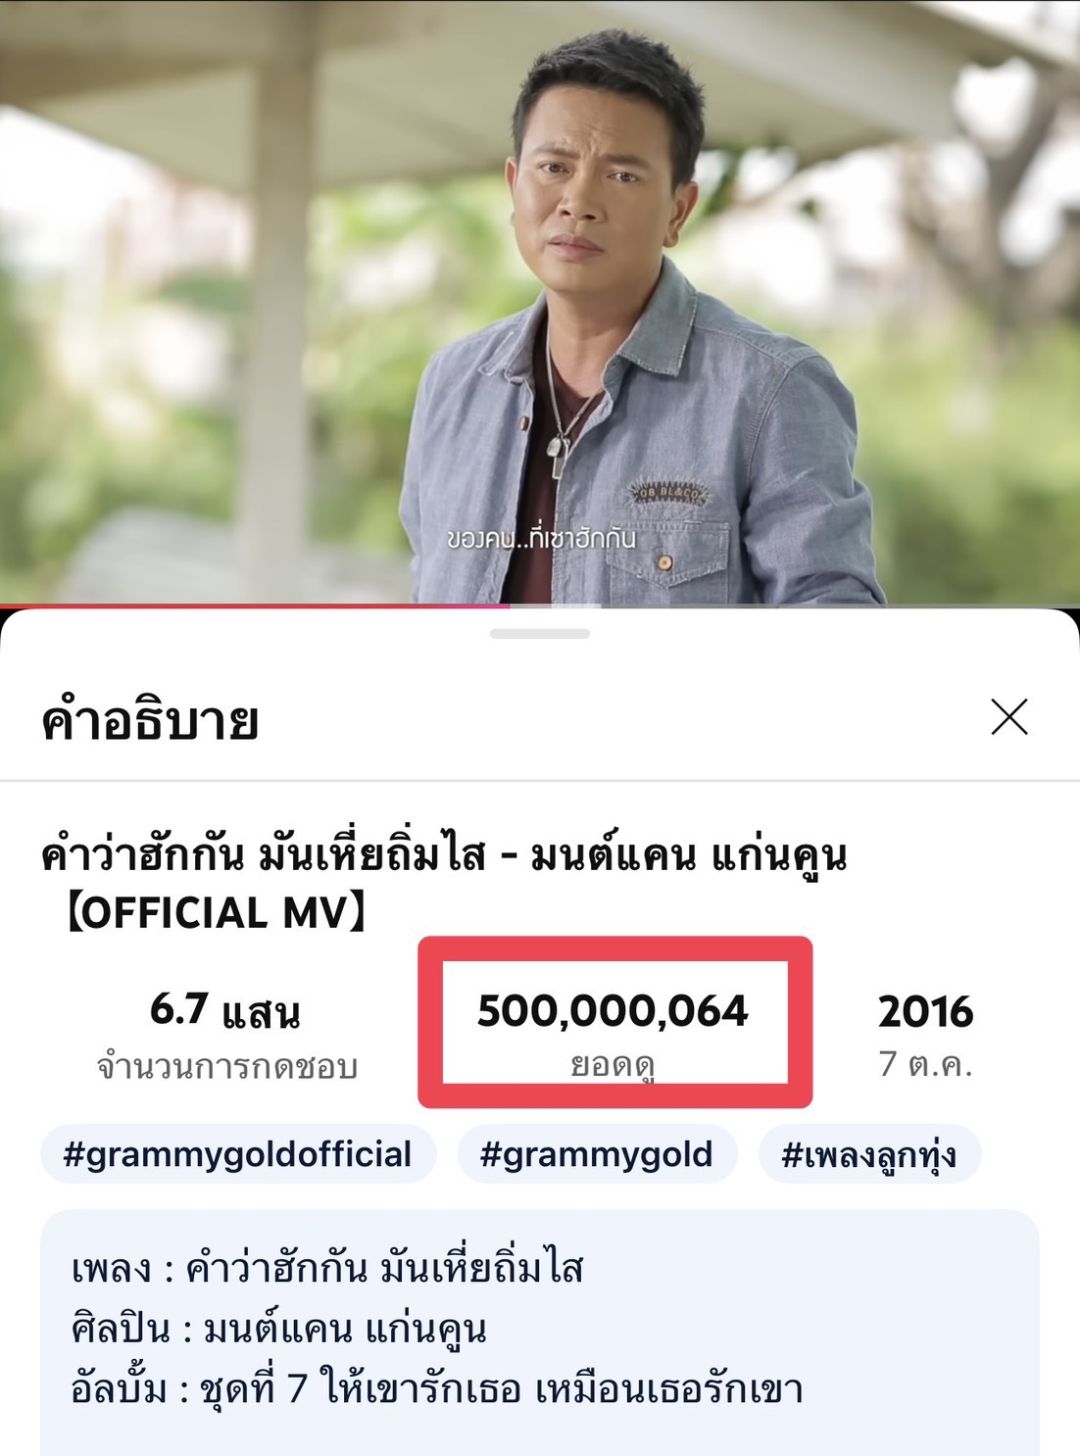Screen dimensions: 1080x1456
Task: Tap the 500,000,064 view count
Action: tap(613, 1011)
